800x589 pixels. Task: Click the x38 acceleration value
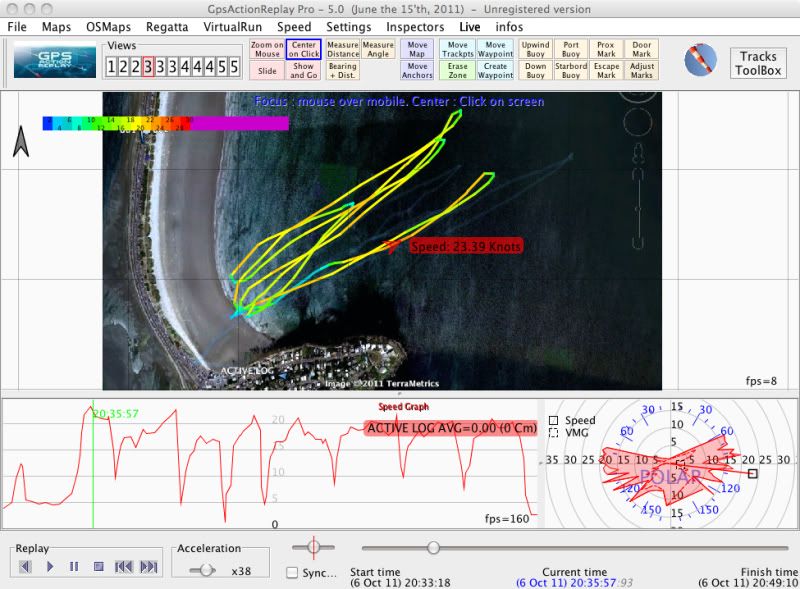pyautogui.click(x=241, y=571)
